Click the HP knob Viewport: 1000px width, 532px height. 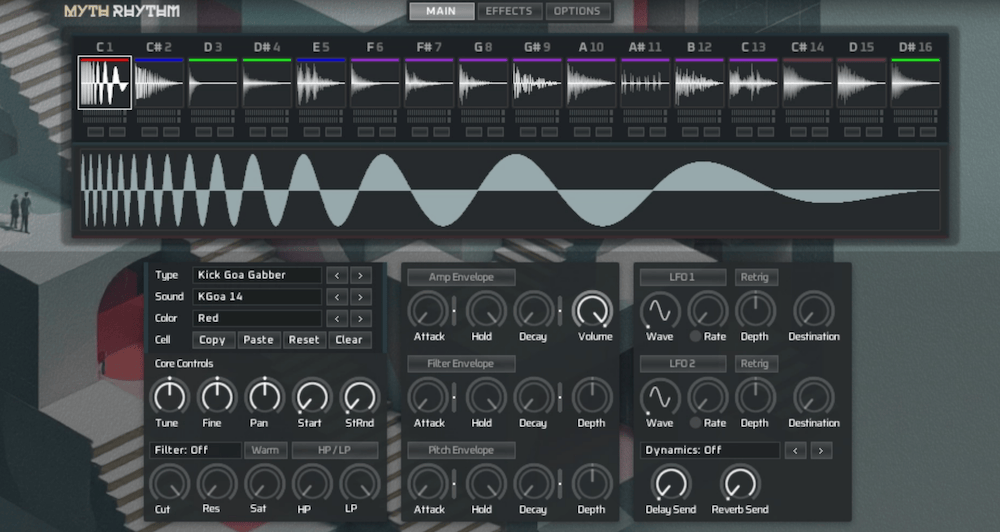[x=312, y=483]
